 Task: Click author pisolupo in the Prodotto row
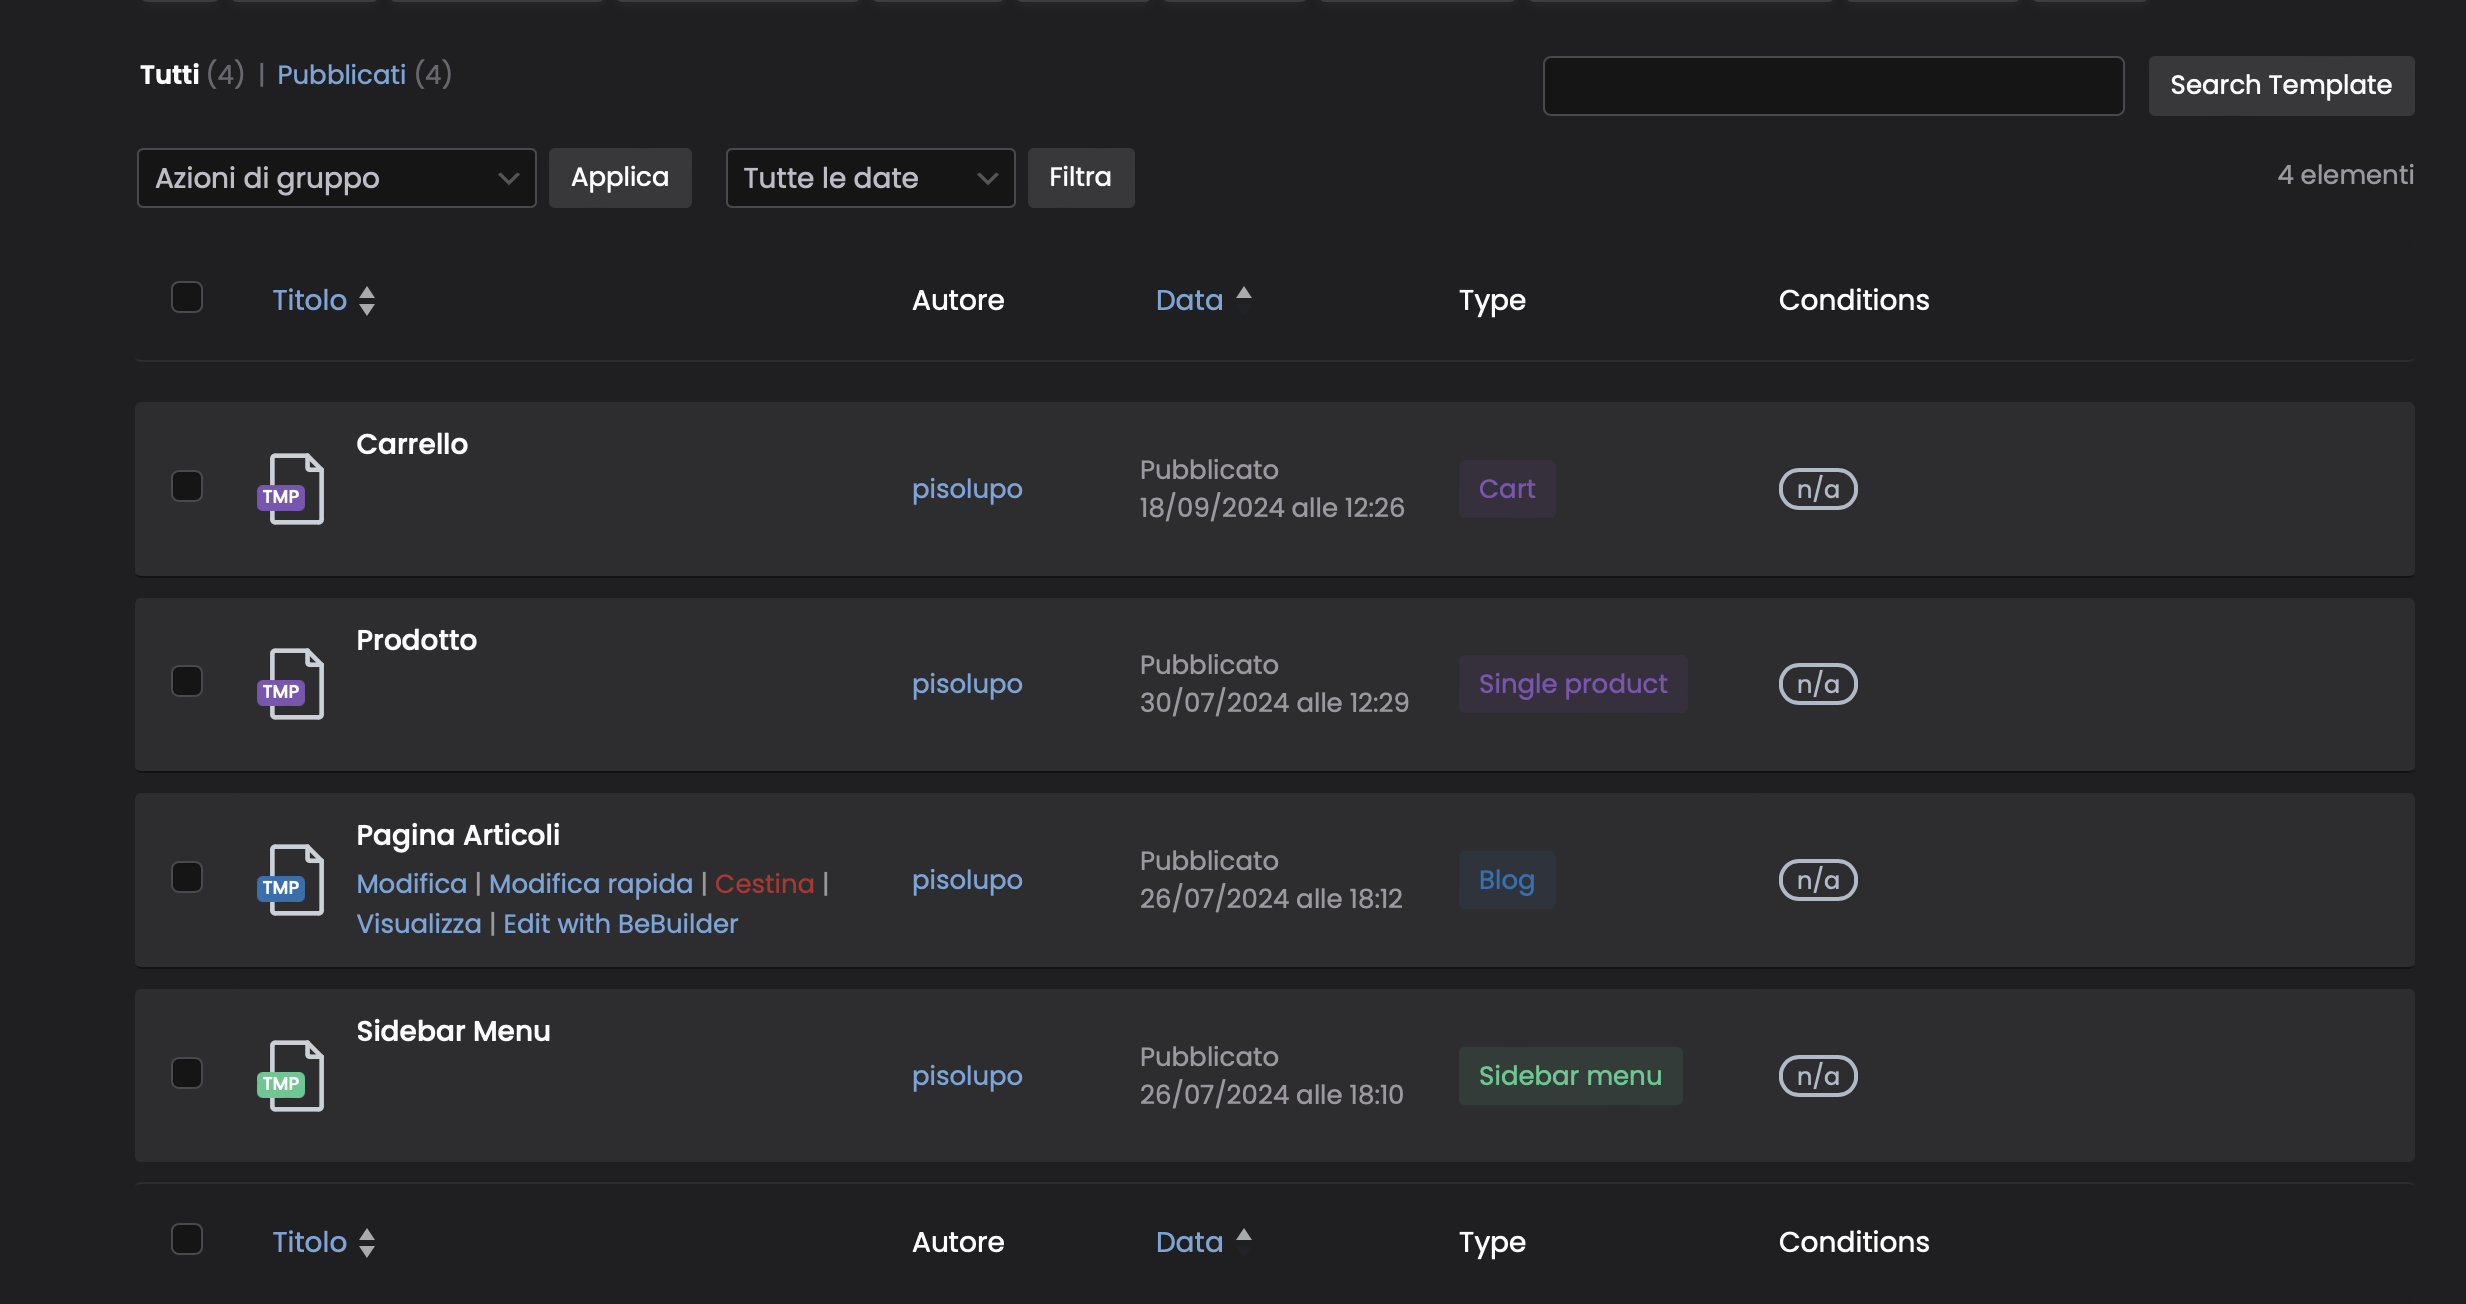[967, 684]
